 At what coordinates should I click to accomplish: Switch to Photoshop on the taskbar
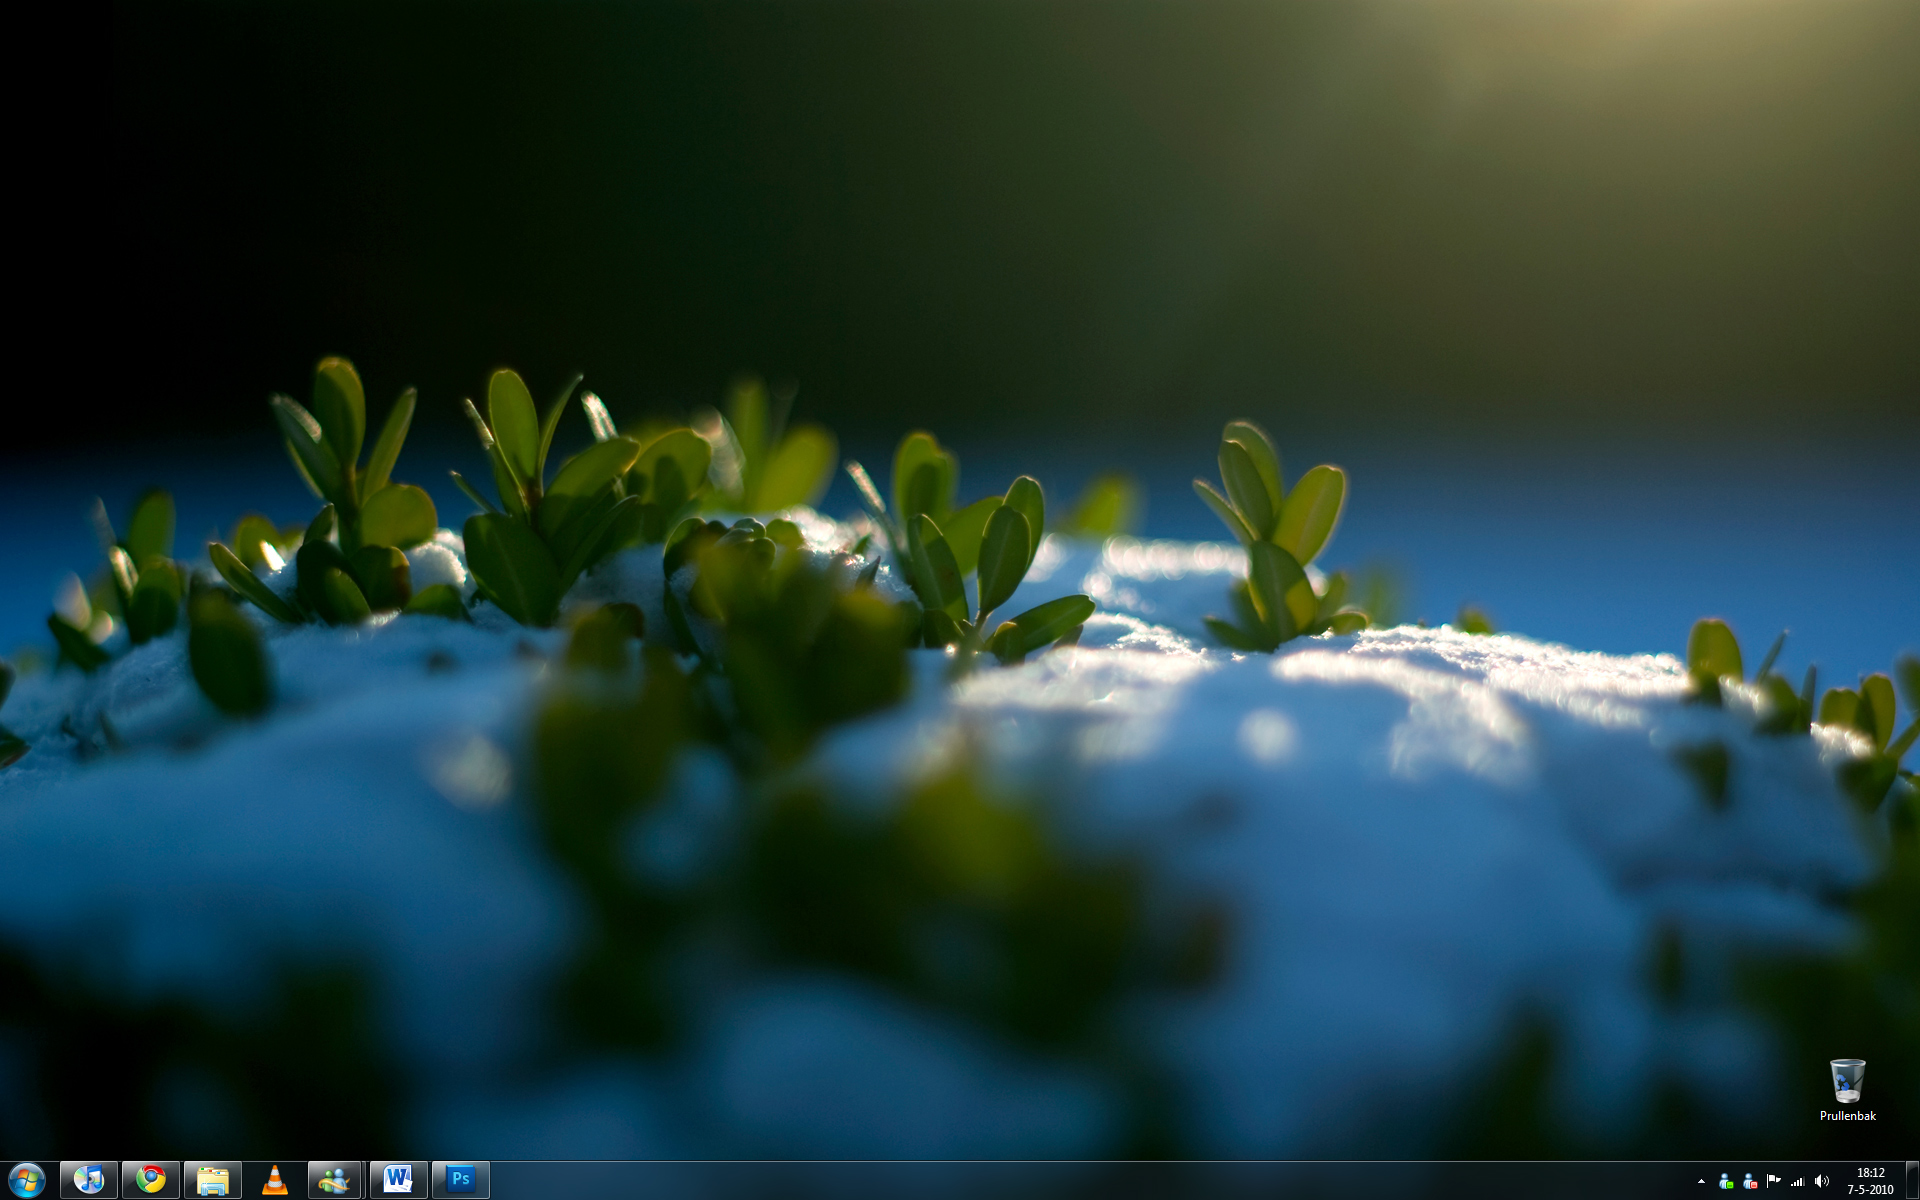coord(461,1180)
